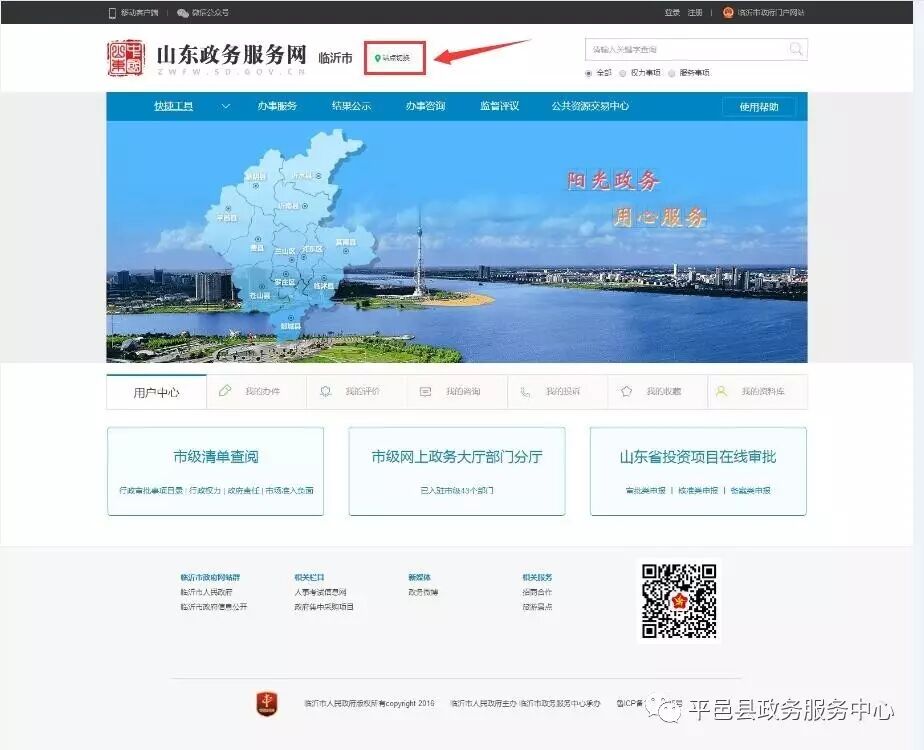Switch to the 用户中心 tab
The height and width of the screenshot is (750, 924).
[x=155, y=390]
